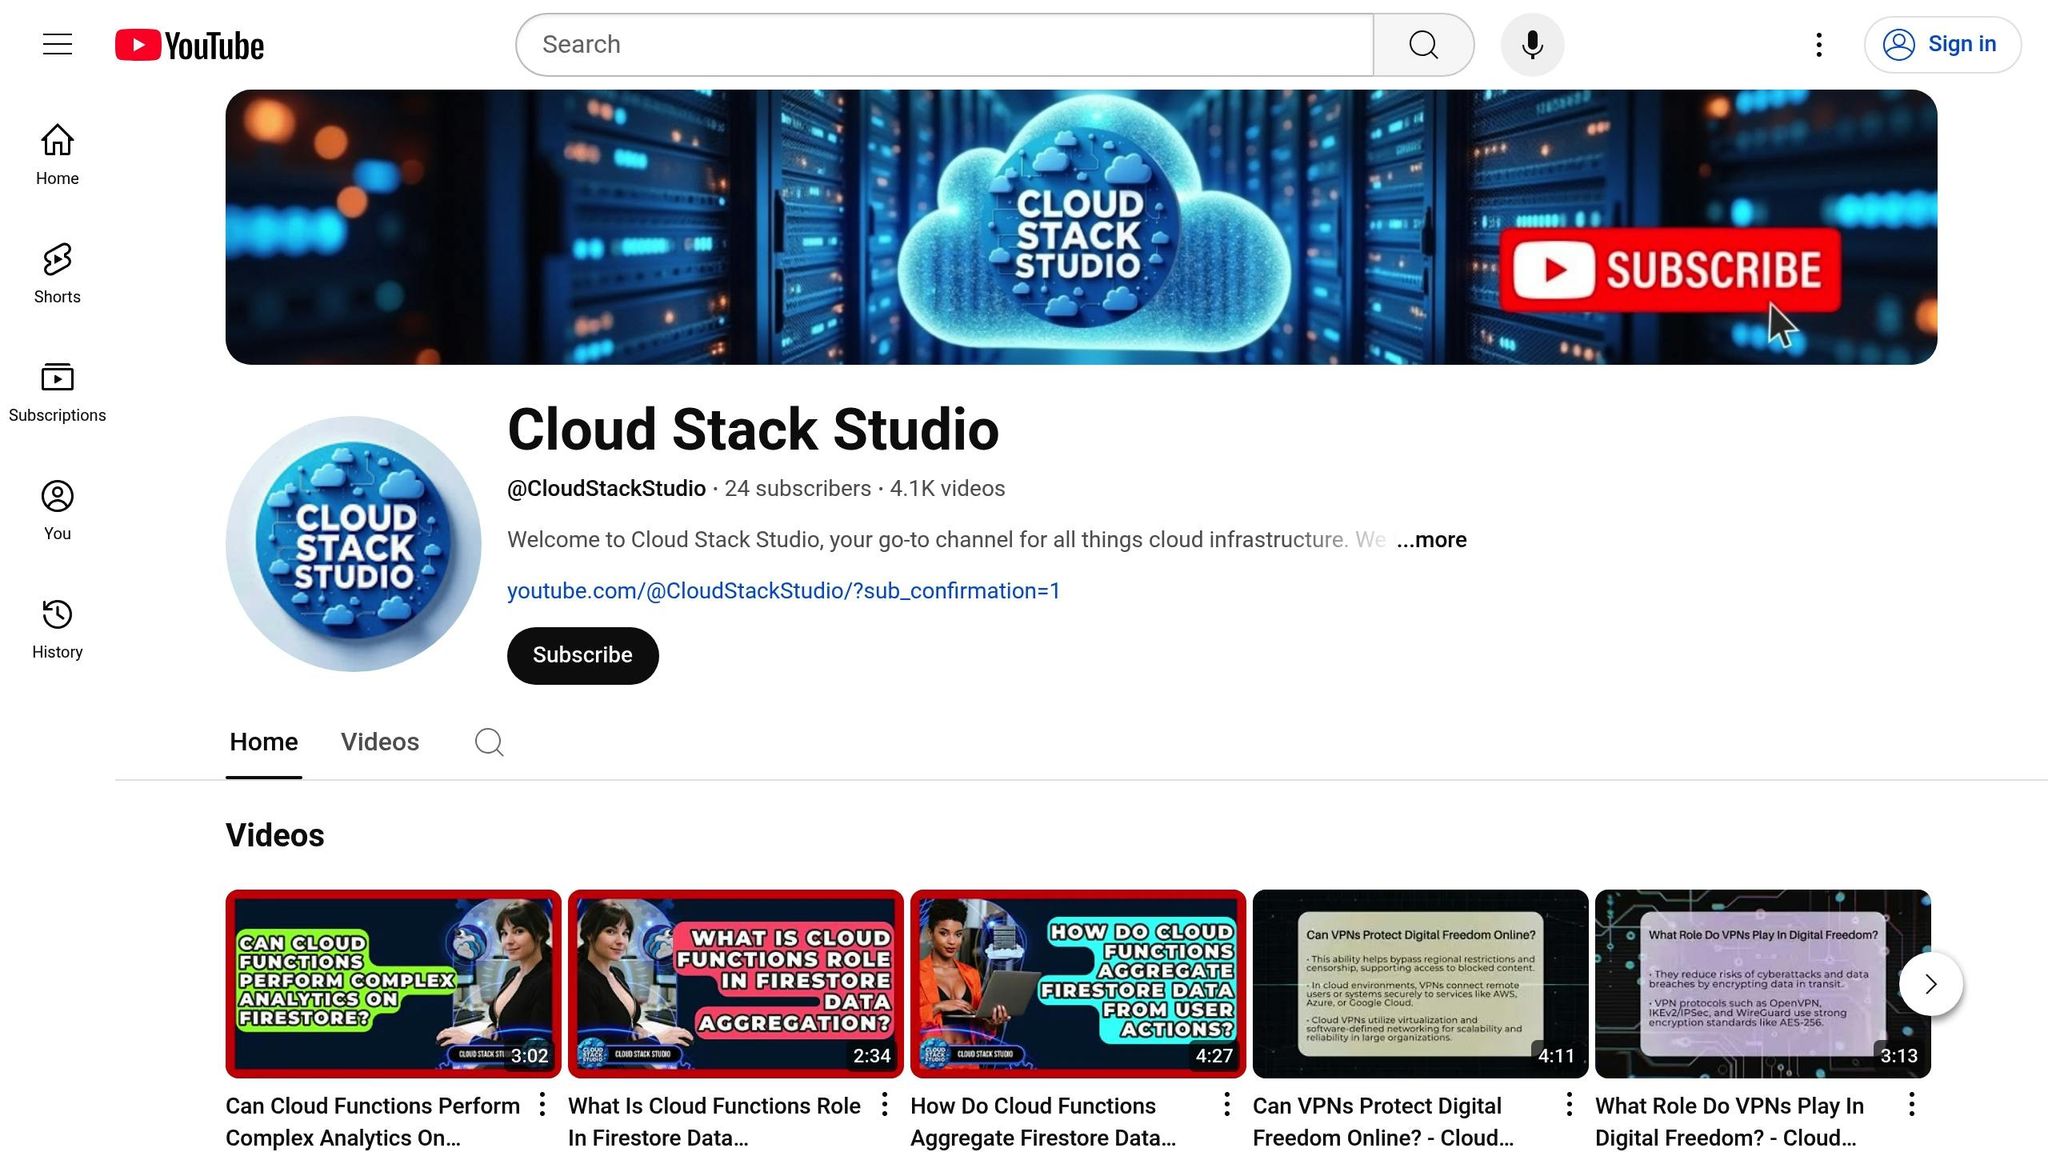Open the sub_confirmation channel link
Screen dimensions: 2048x1152
[783, 591]
